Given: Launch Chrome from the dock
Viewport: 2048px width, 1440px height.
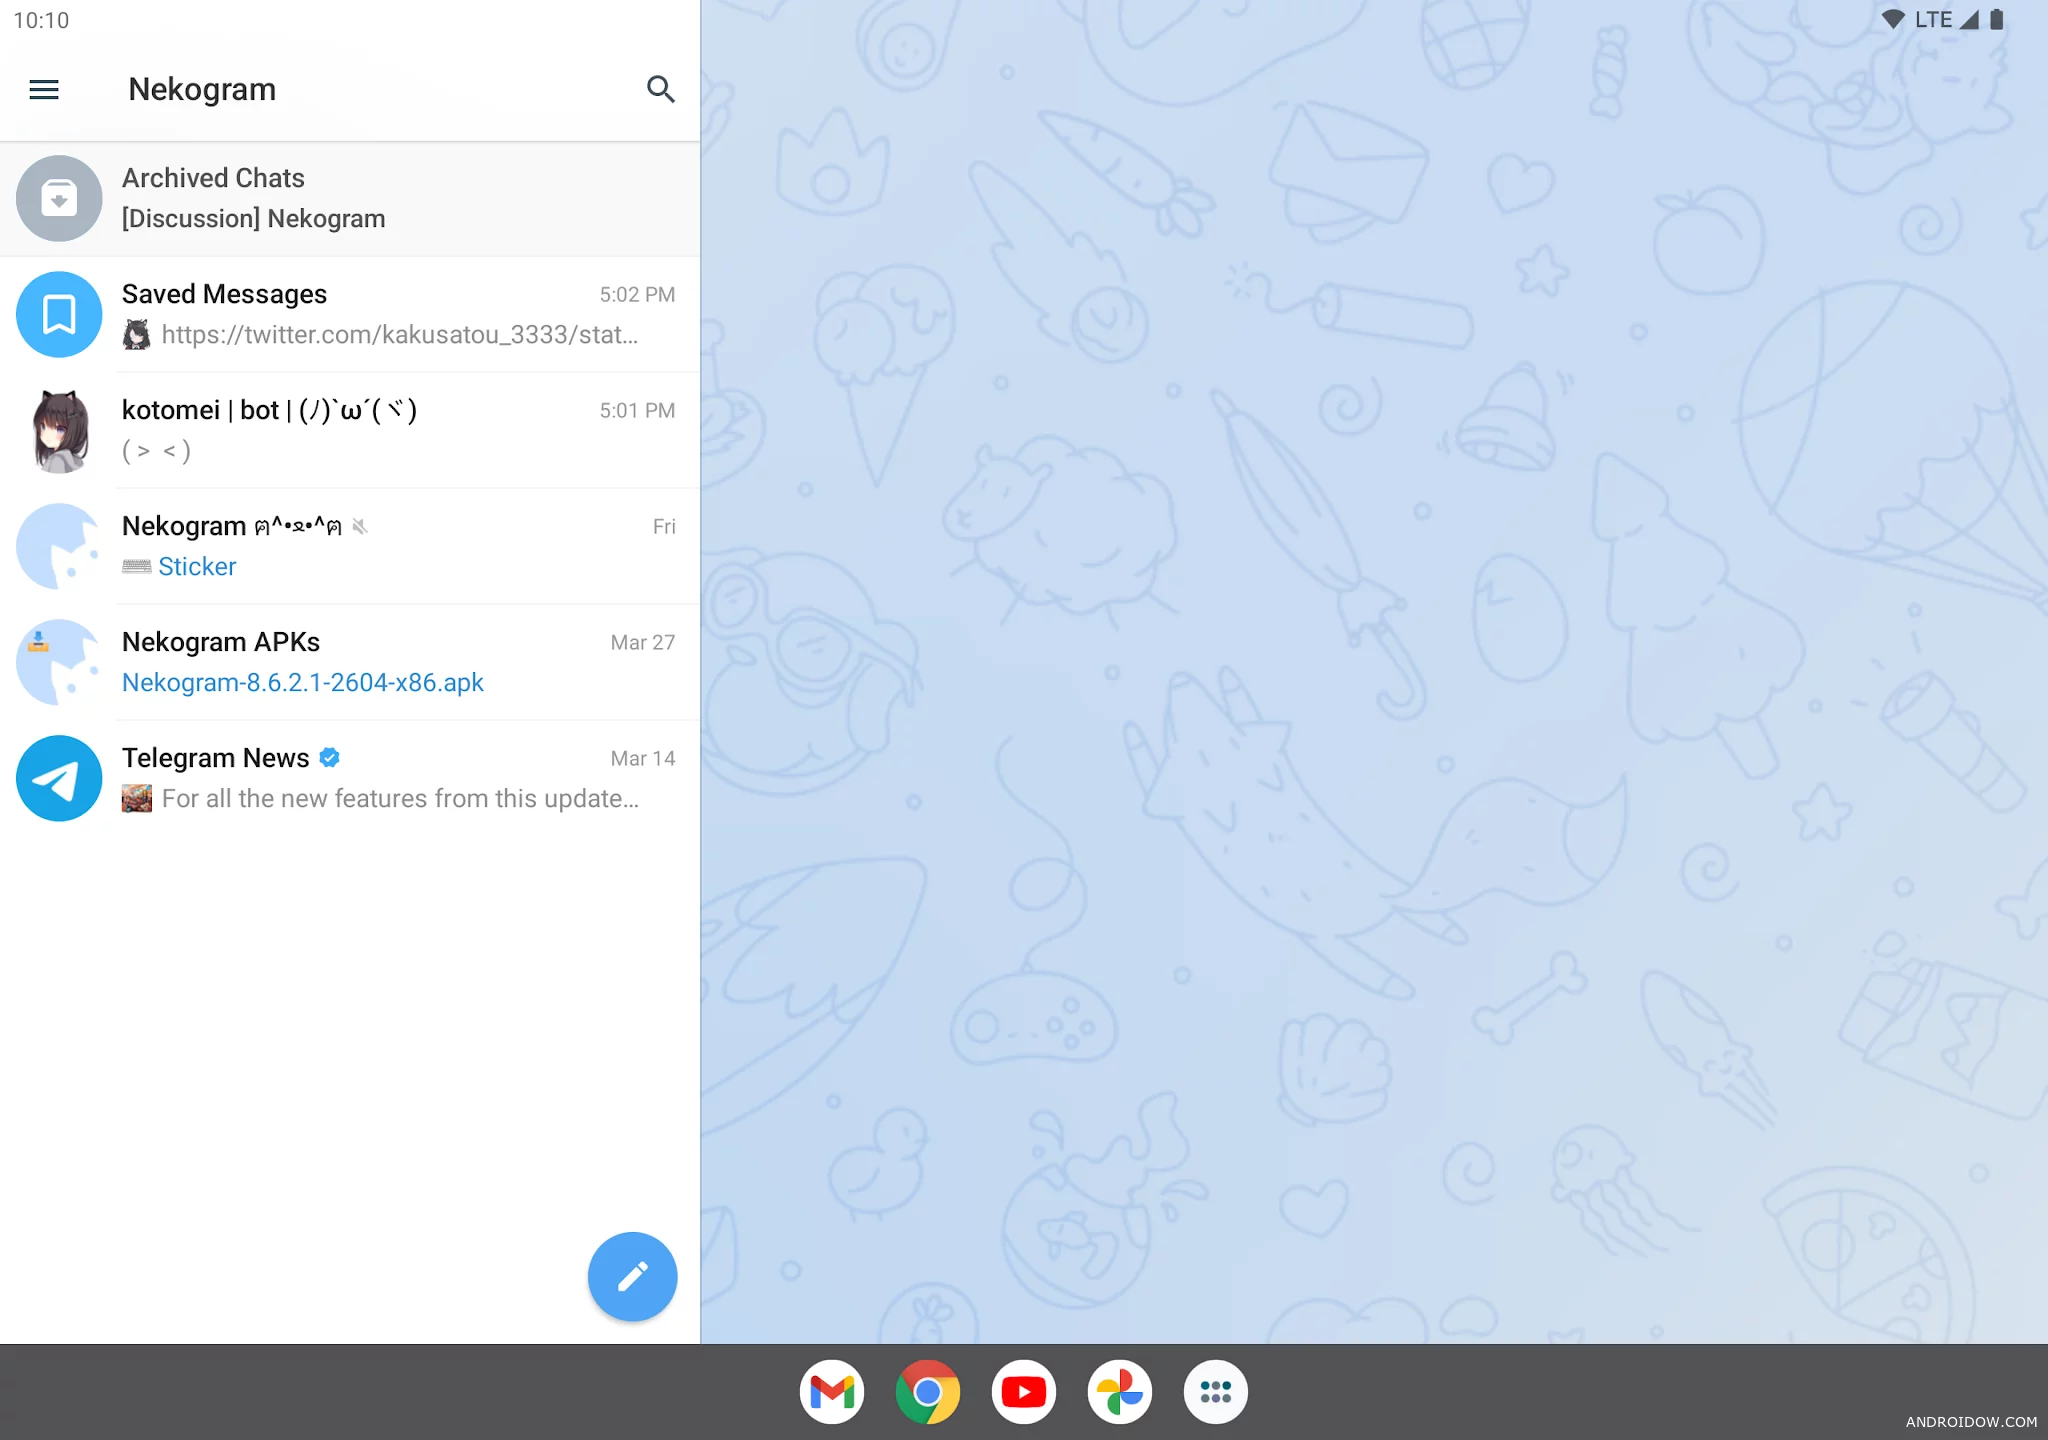Looking at the screenshot, I should coord(927,1391).
